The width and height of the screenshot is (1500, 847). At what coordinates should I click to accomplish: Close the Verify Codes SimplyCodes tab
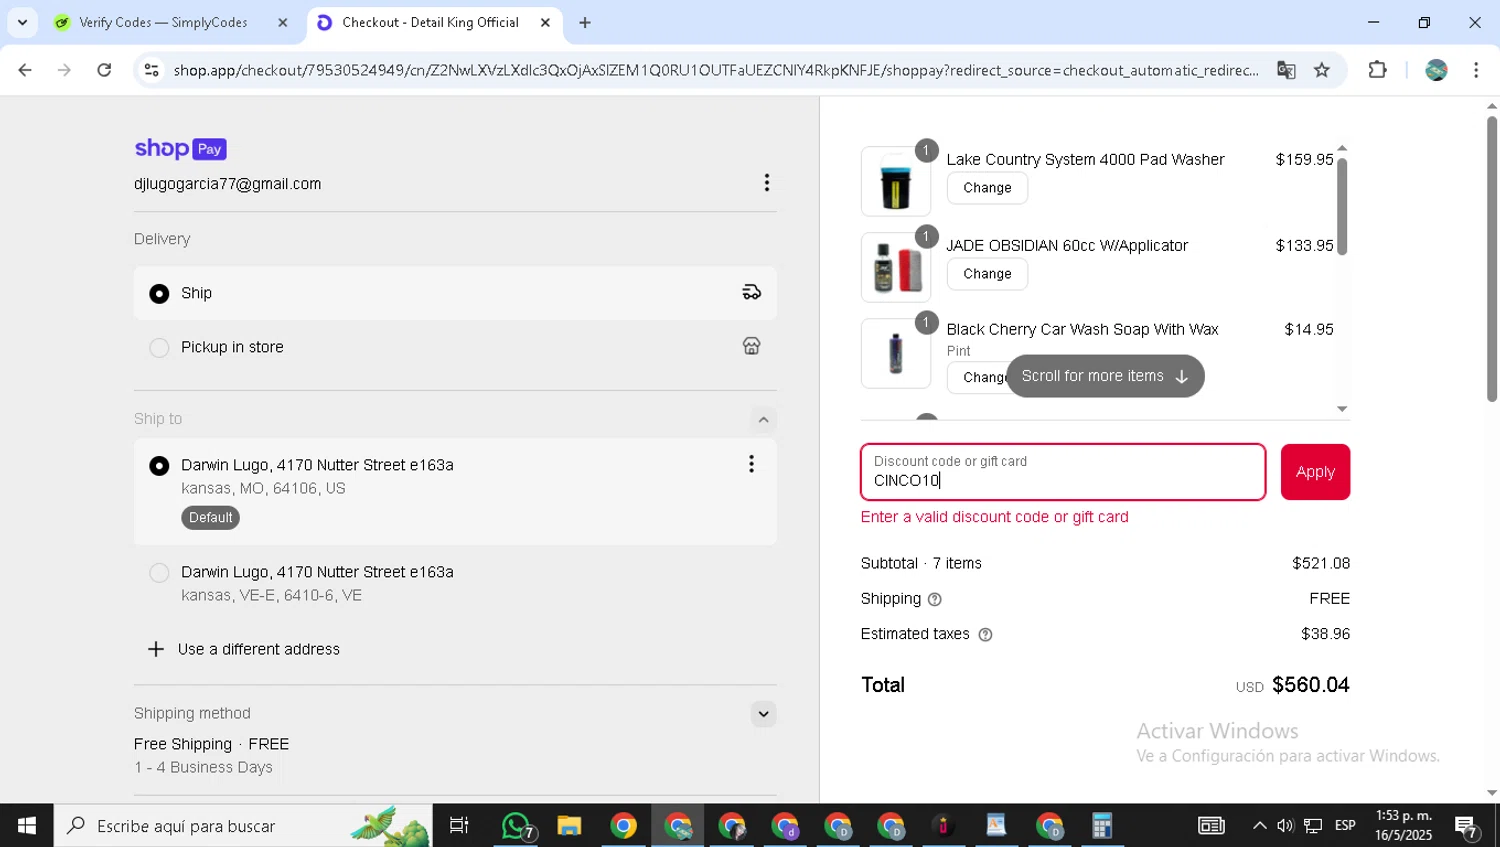[283, 22]
